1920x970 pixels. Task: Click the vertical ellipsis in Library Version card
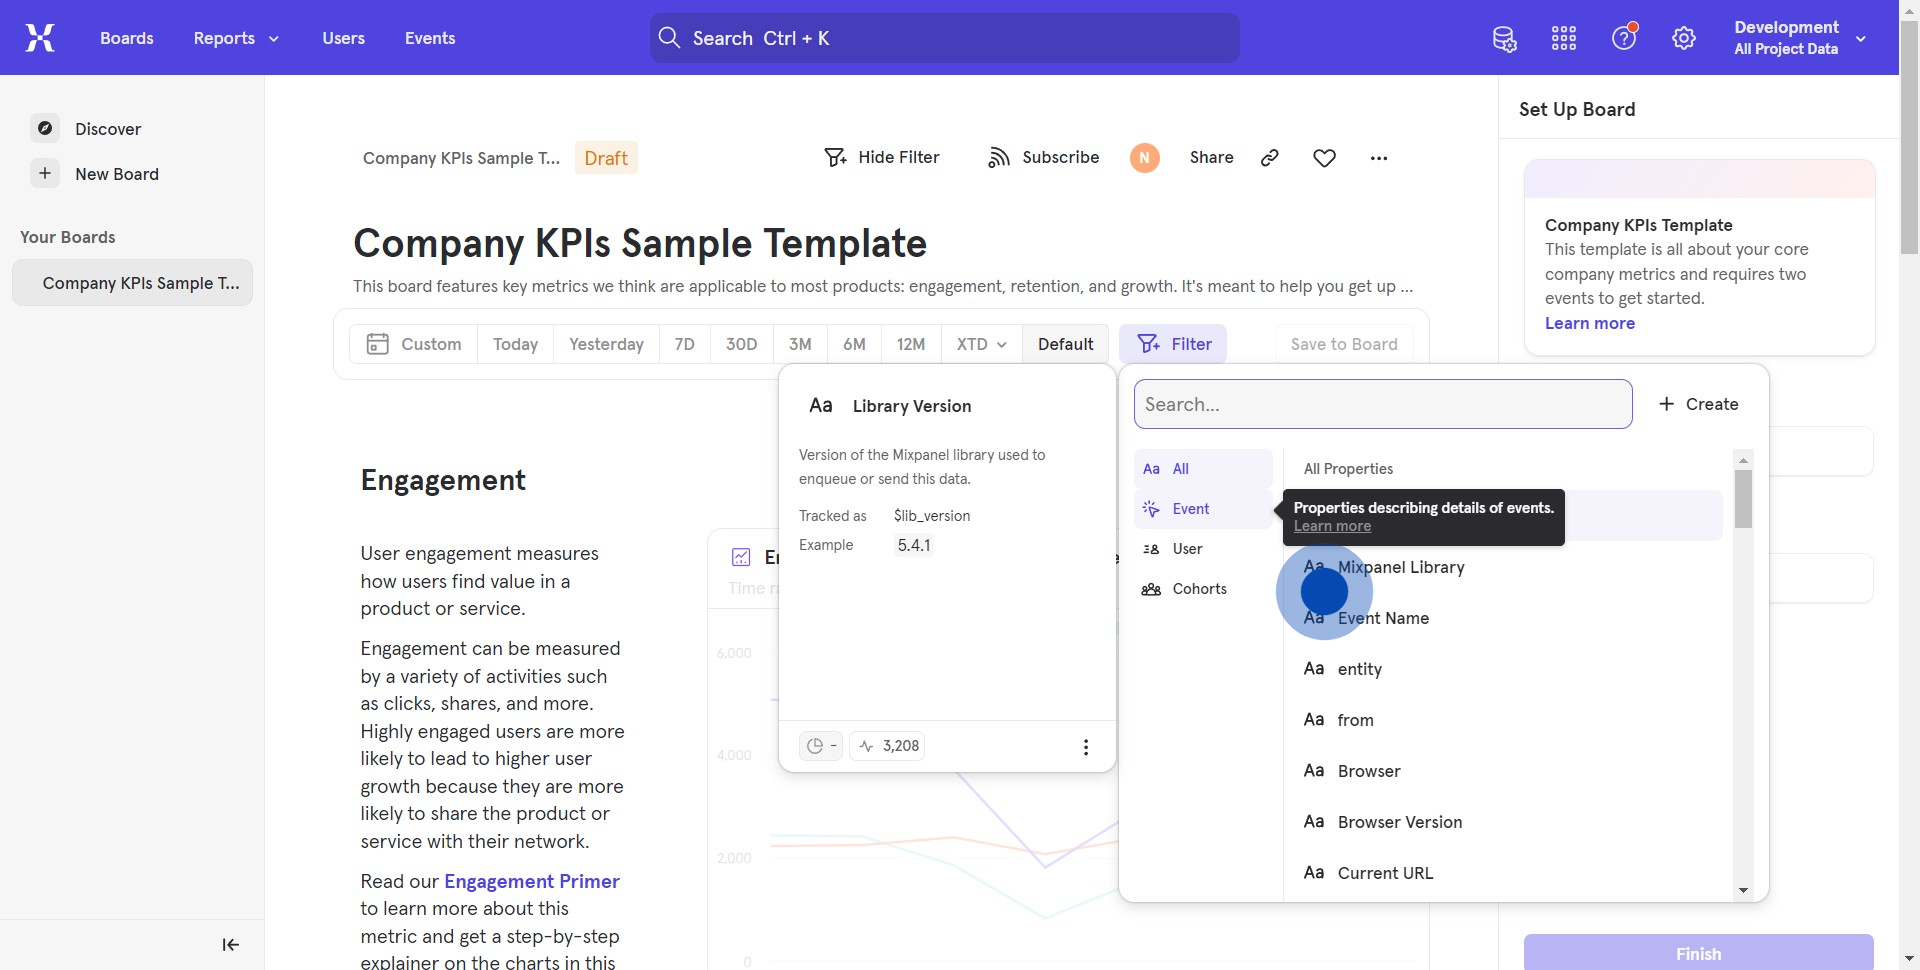[x=1086, y=747]
